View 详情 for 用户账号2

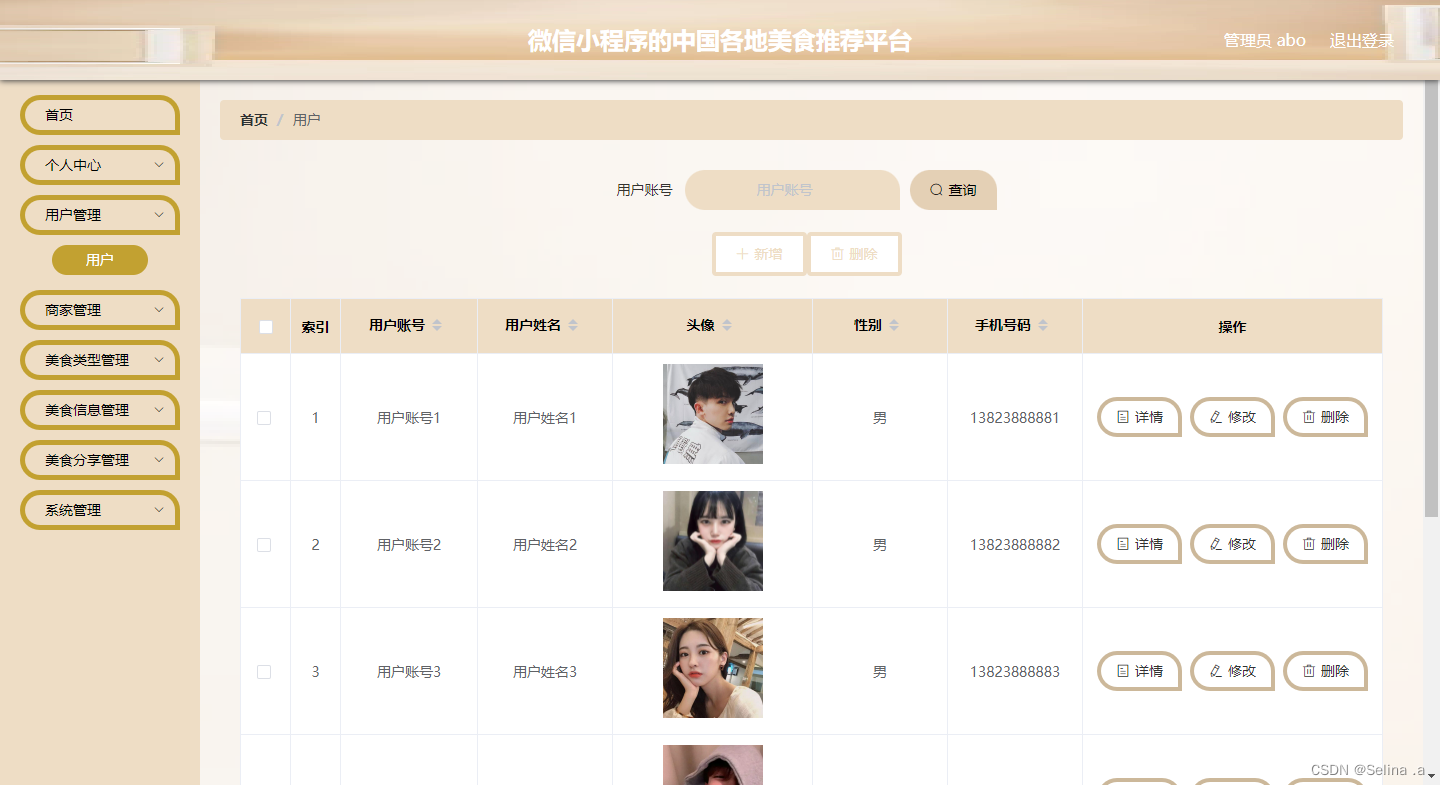[x=1139, y=545]
